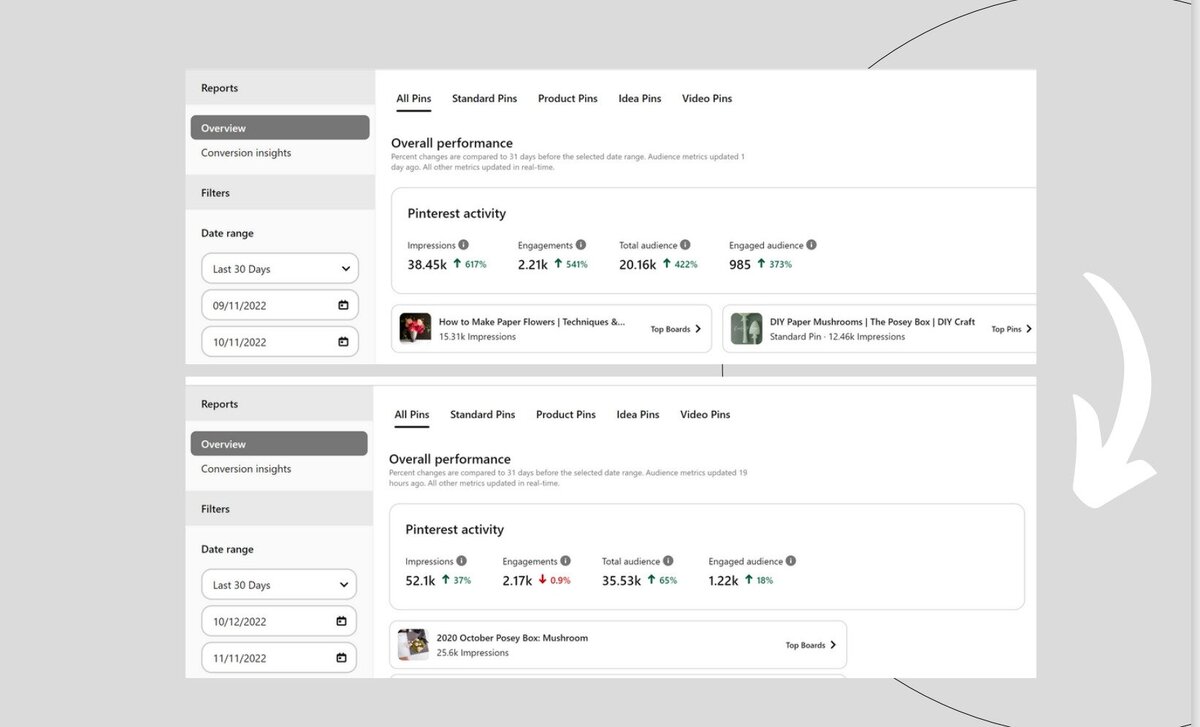Select All Pins tab in the 09/11/2022 report
The width and height of the screenshot is (1200, 727).
tap(414, 99)
